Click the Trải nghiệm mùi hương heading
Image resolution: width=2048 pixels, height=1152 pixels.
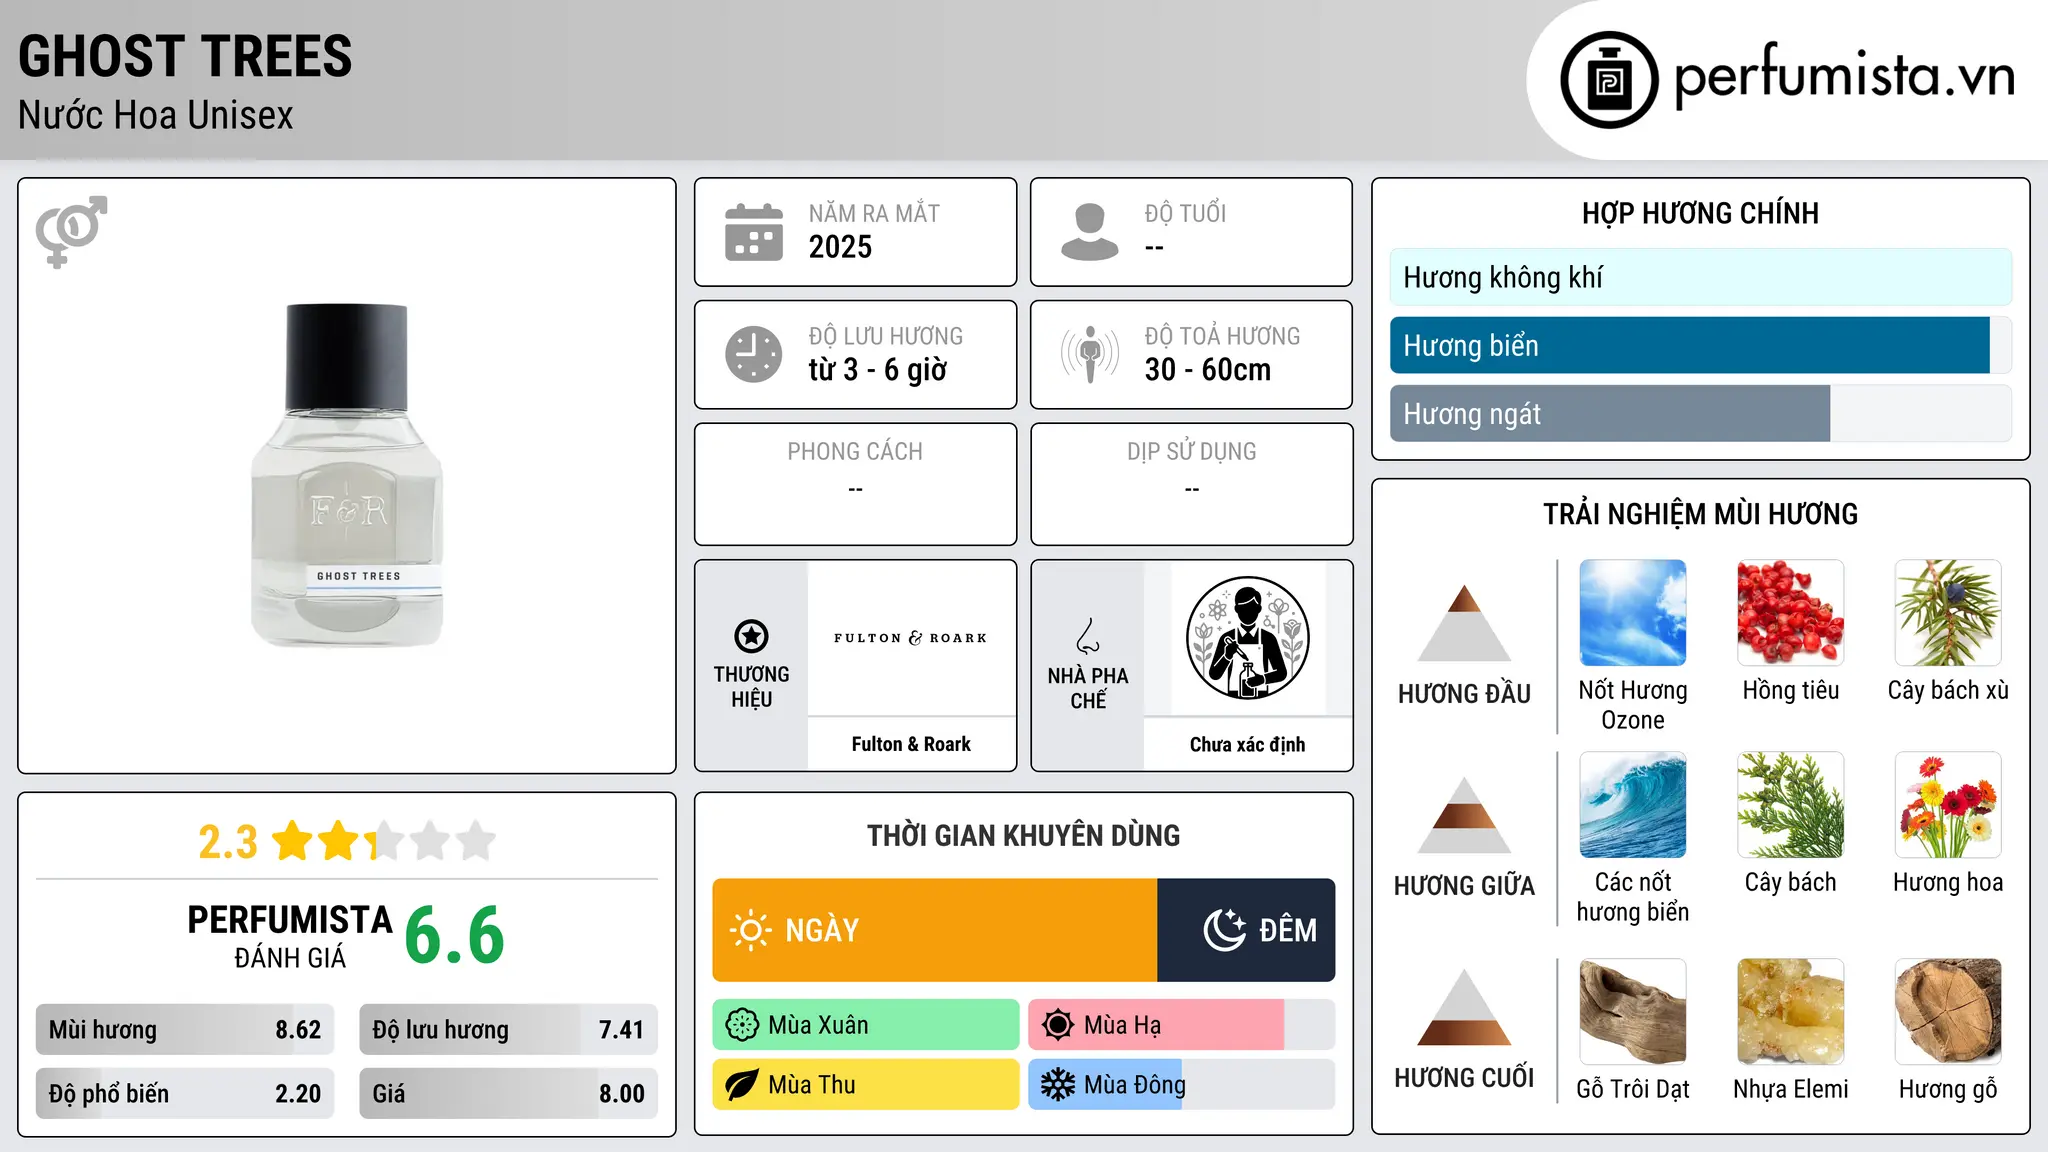tap(1700, 514)
